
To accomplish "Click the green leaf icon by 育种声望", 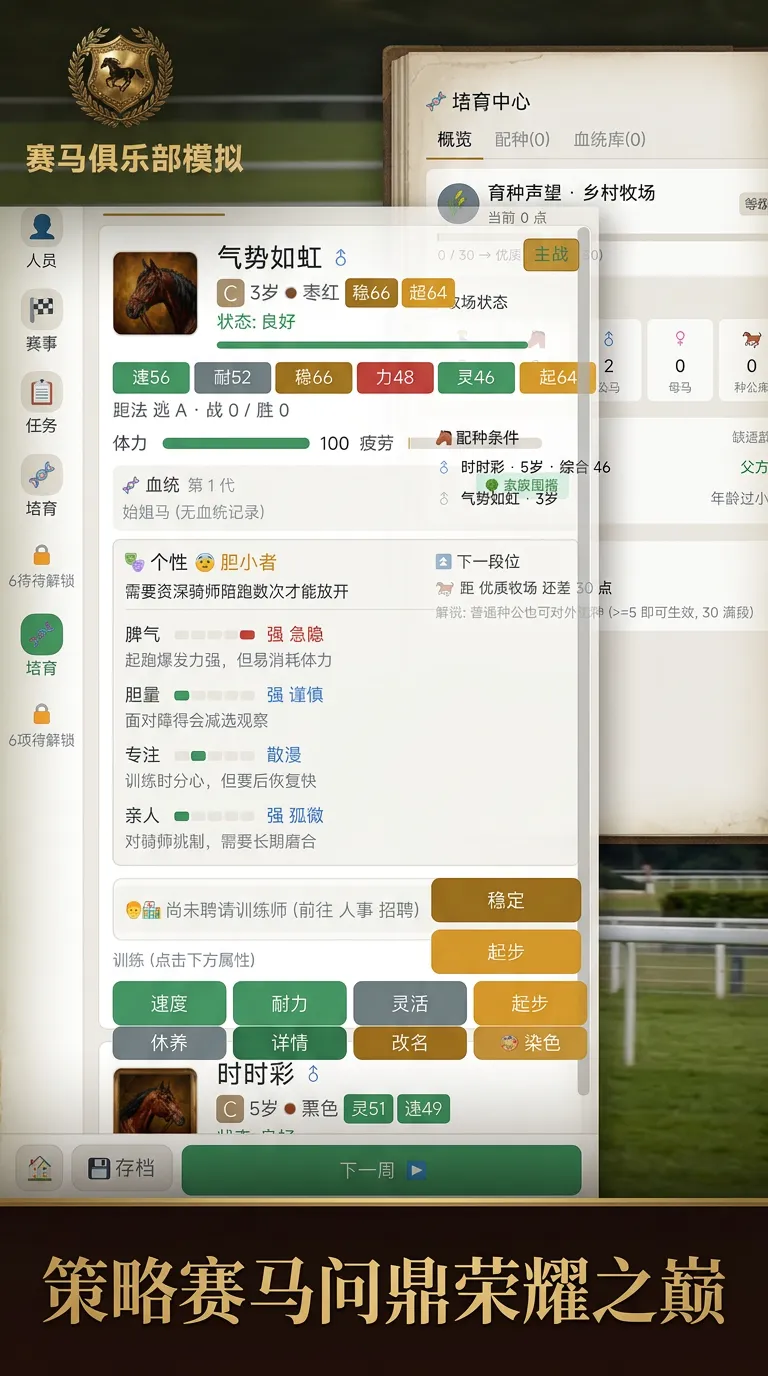I will (459, 203).
